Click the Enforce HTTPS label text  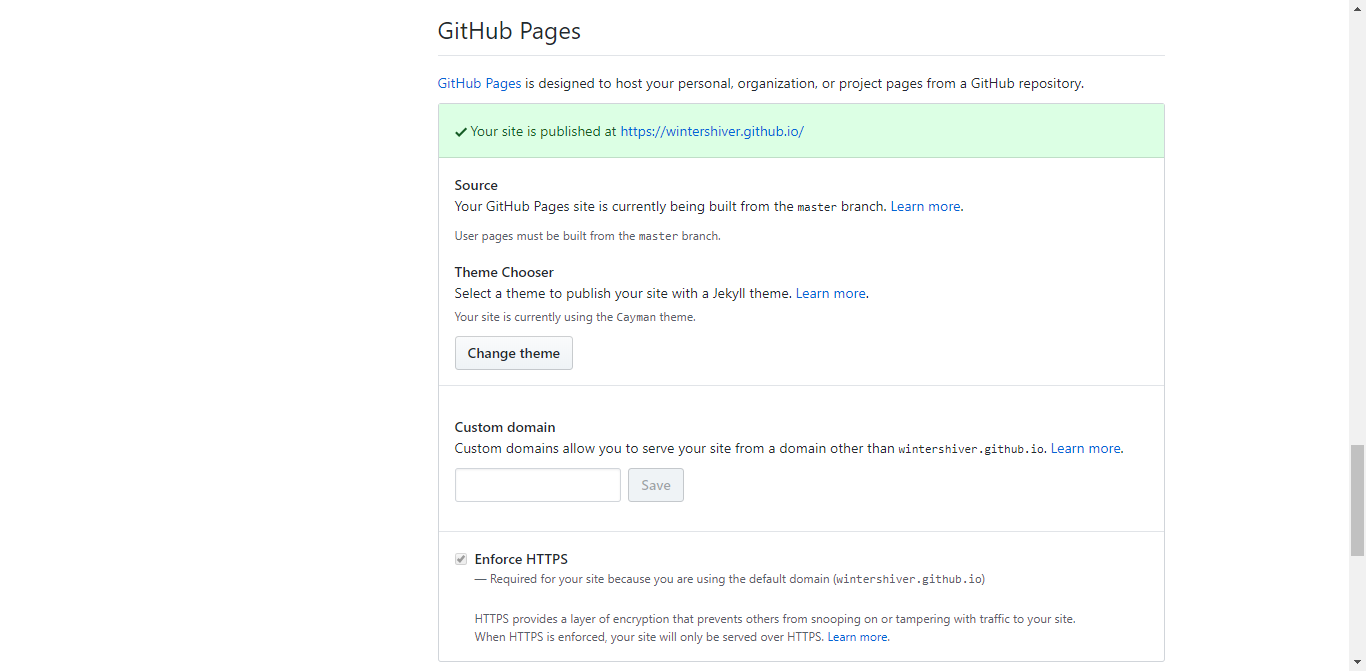pos(521,559)
